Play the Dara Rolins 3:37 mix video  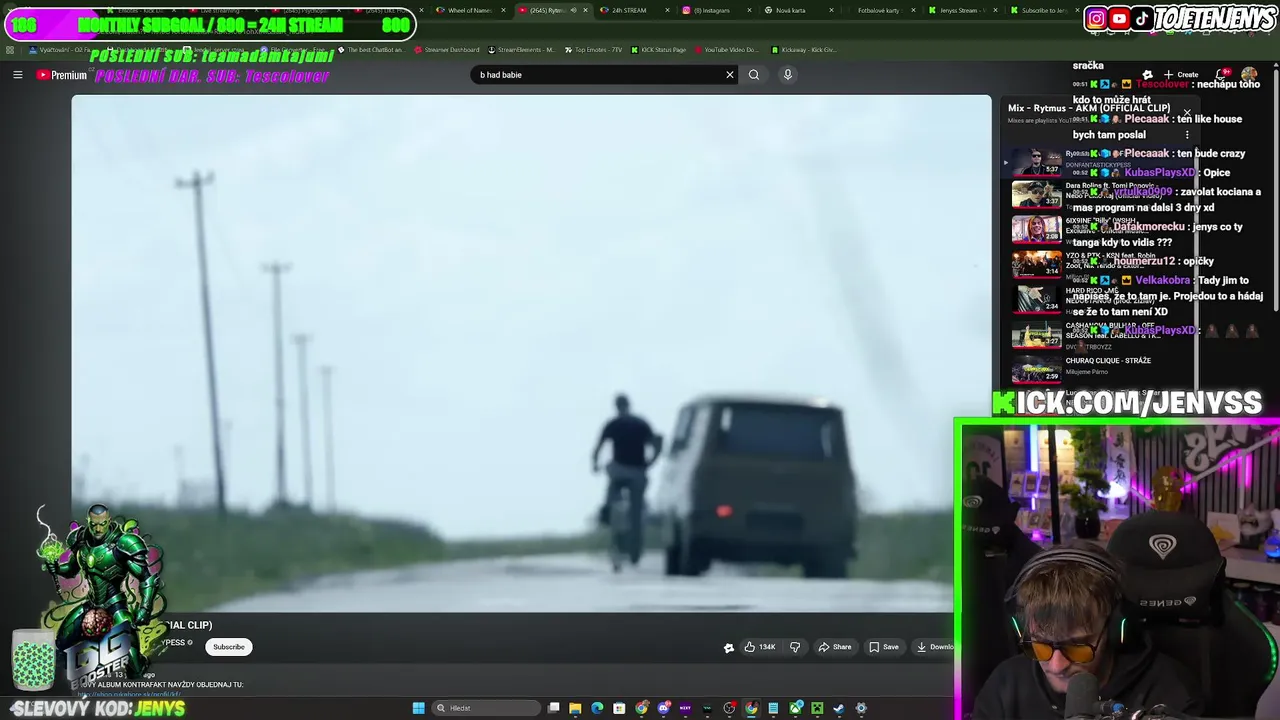1036,194
